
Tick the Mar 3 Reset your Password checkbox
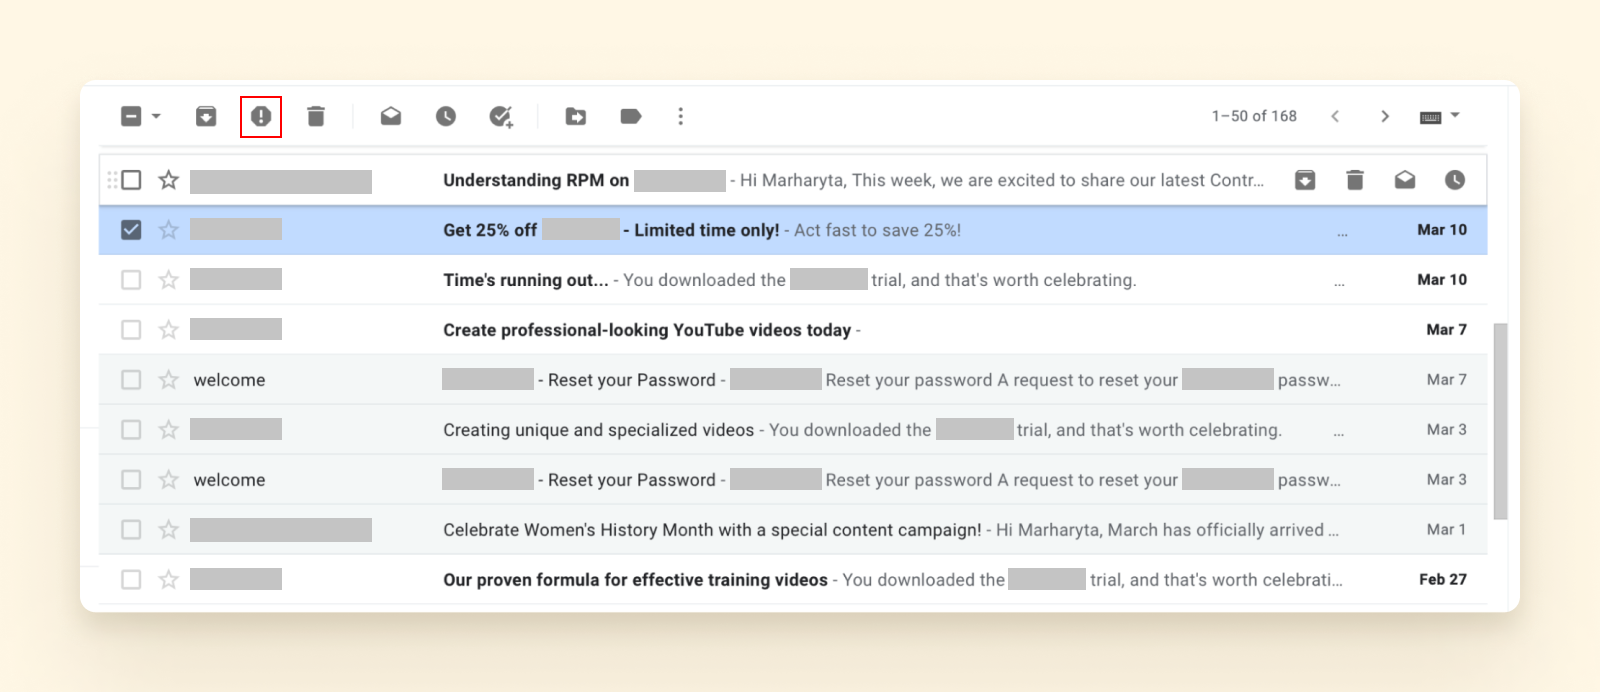tap(131, 480)
